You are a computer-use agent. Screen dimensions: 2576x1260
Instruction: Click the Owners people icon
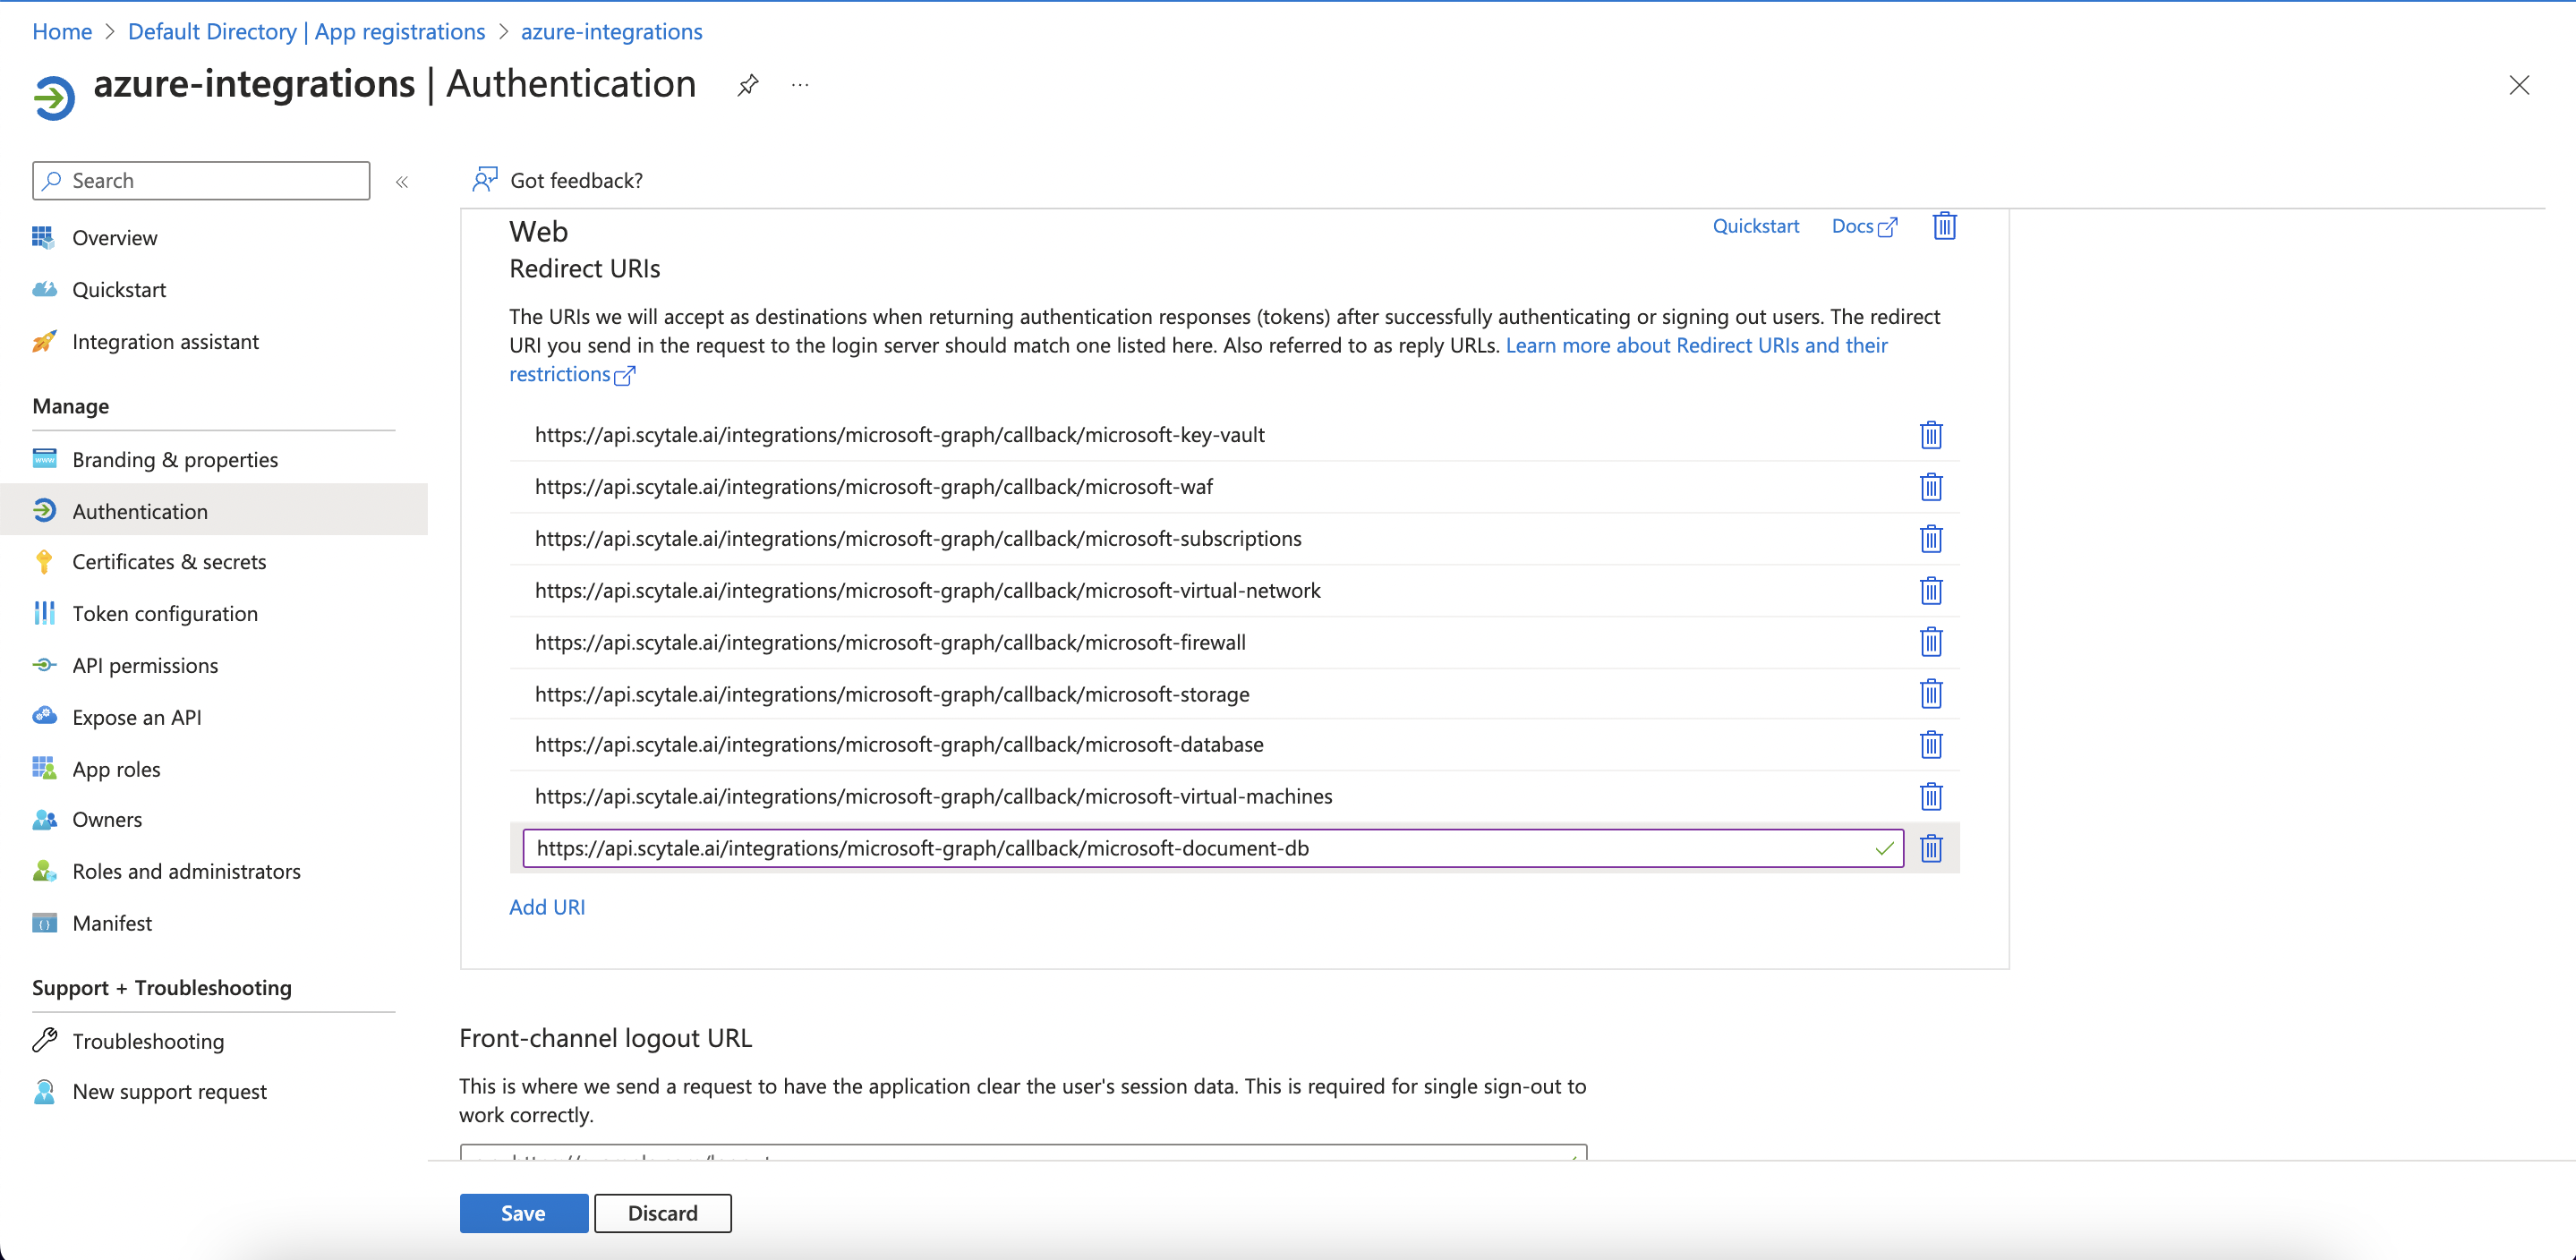point(44,820)
